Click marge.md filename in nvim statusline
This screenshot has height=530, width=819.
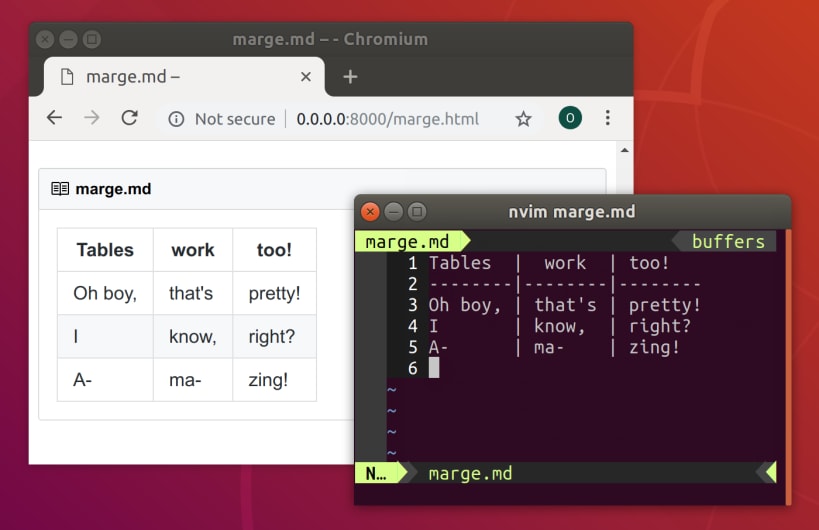(x=470, y=474)
